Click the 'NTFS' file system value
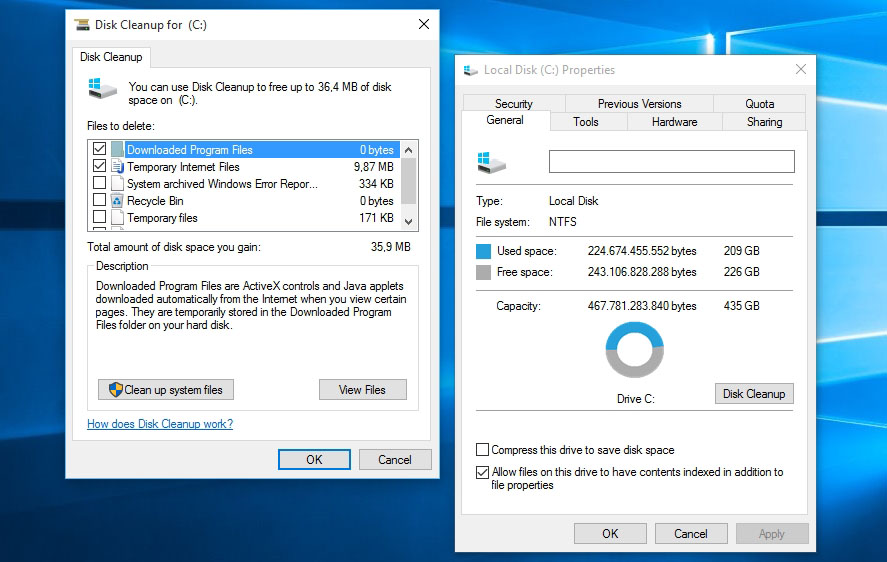This screenshot has height=562, width=887. (x=563, y=222)
